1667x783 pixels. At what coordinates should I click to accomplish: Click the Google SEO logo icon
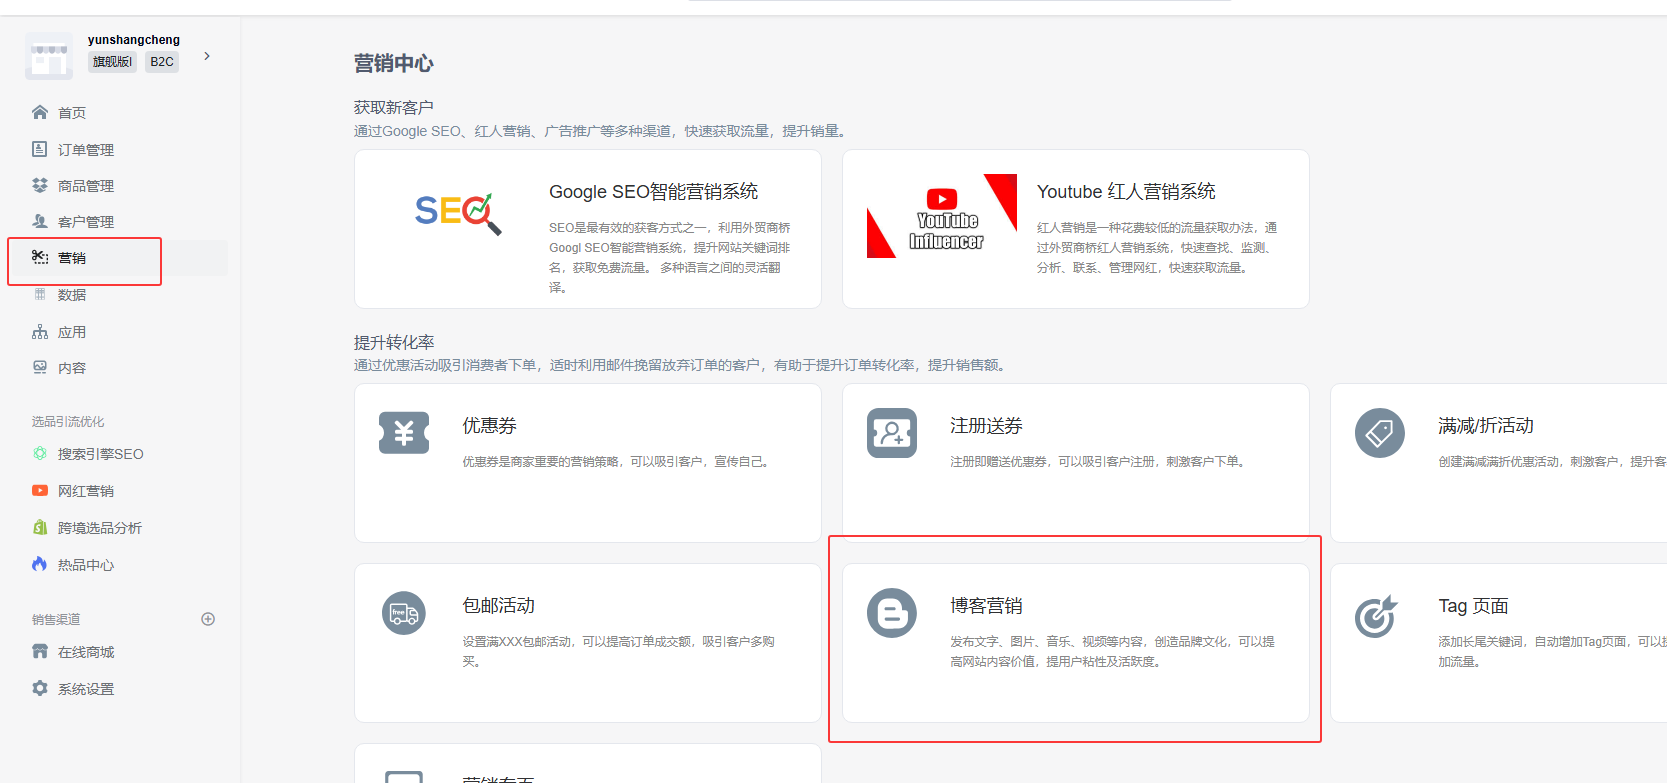(x=458, y=213)
